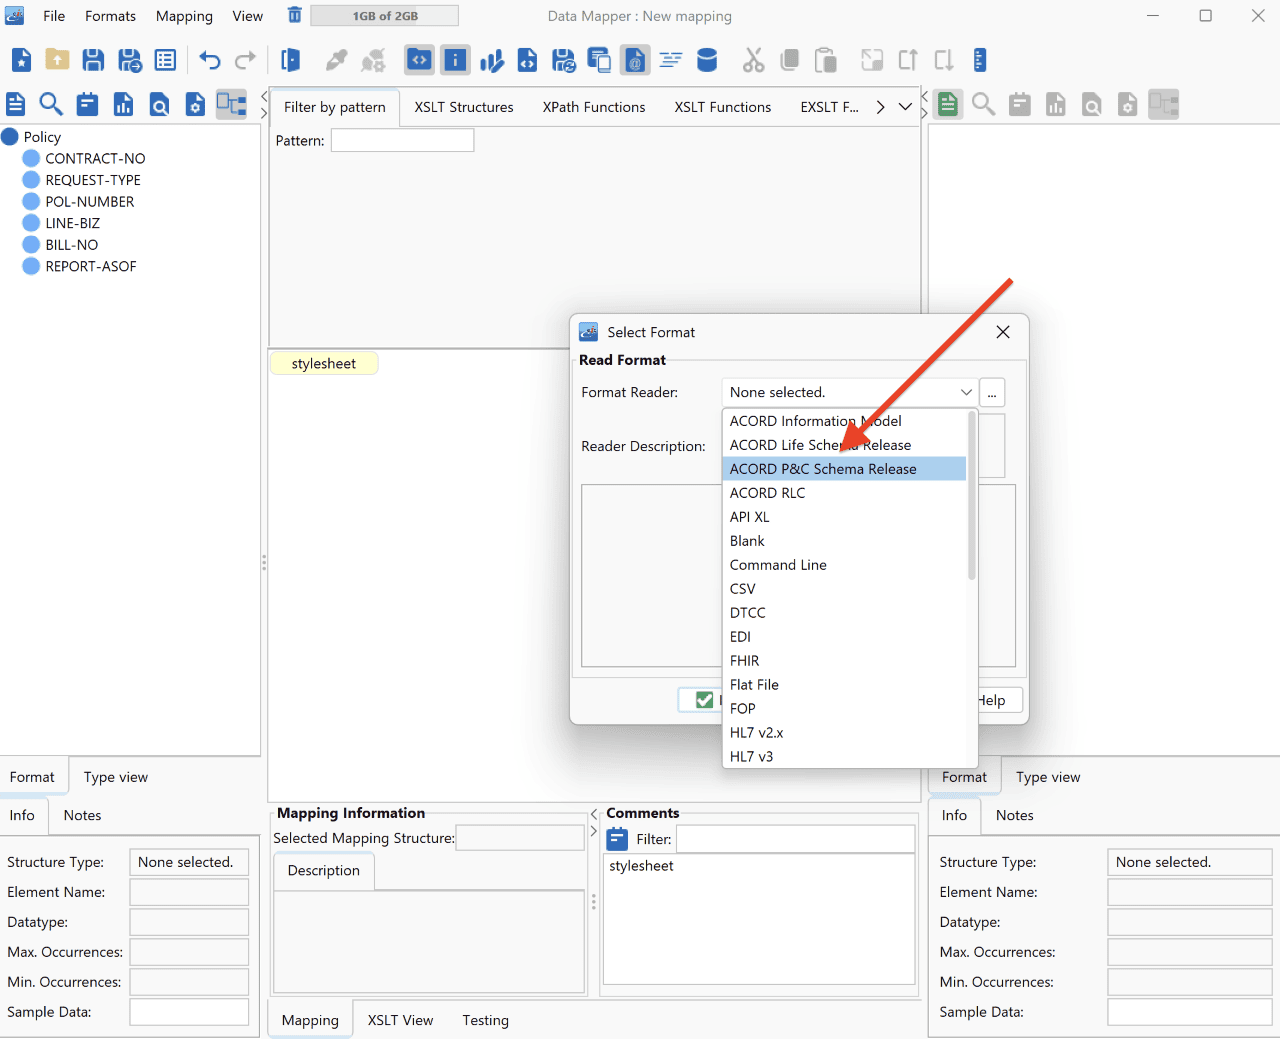The image size is (1280, 1039).
Task: Click the trash can icon beside memory bar
Action: [x=295, y=15]
